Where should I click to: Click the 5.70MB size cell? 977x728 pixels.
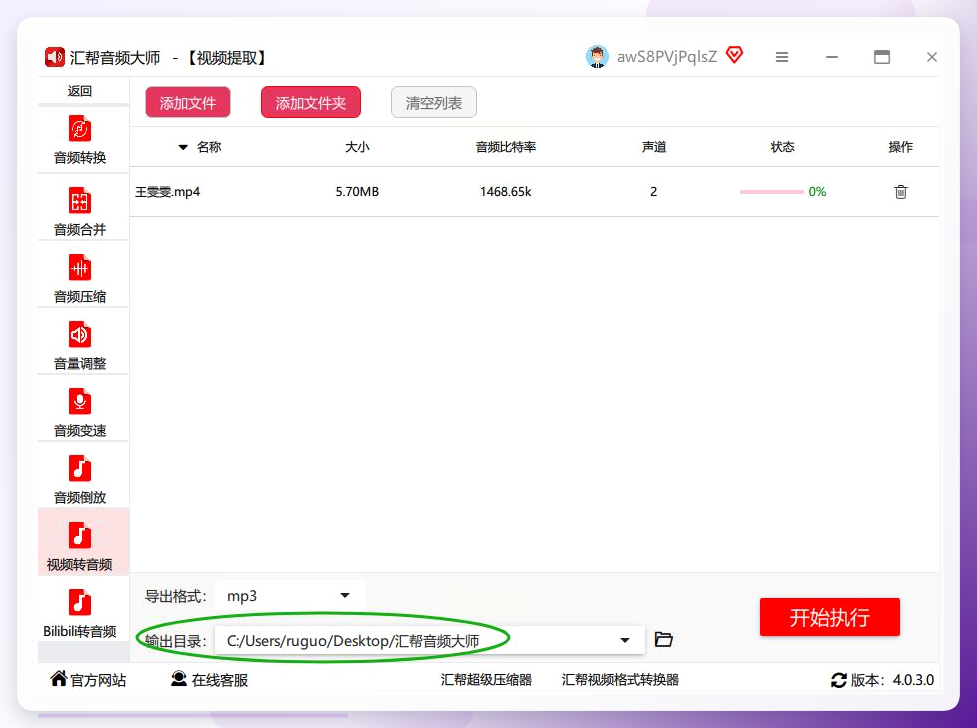click(357, 191)
